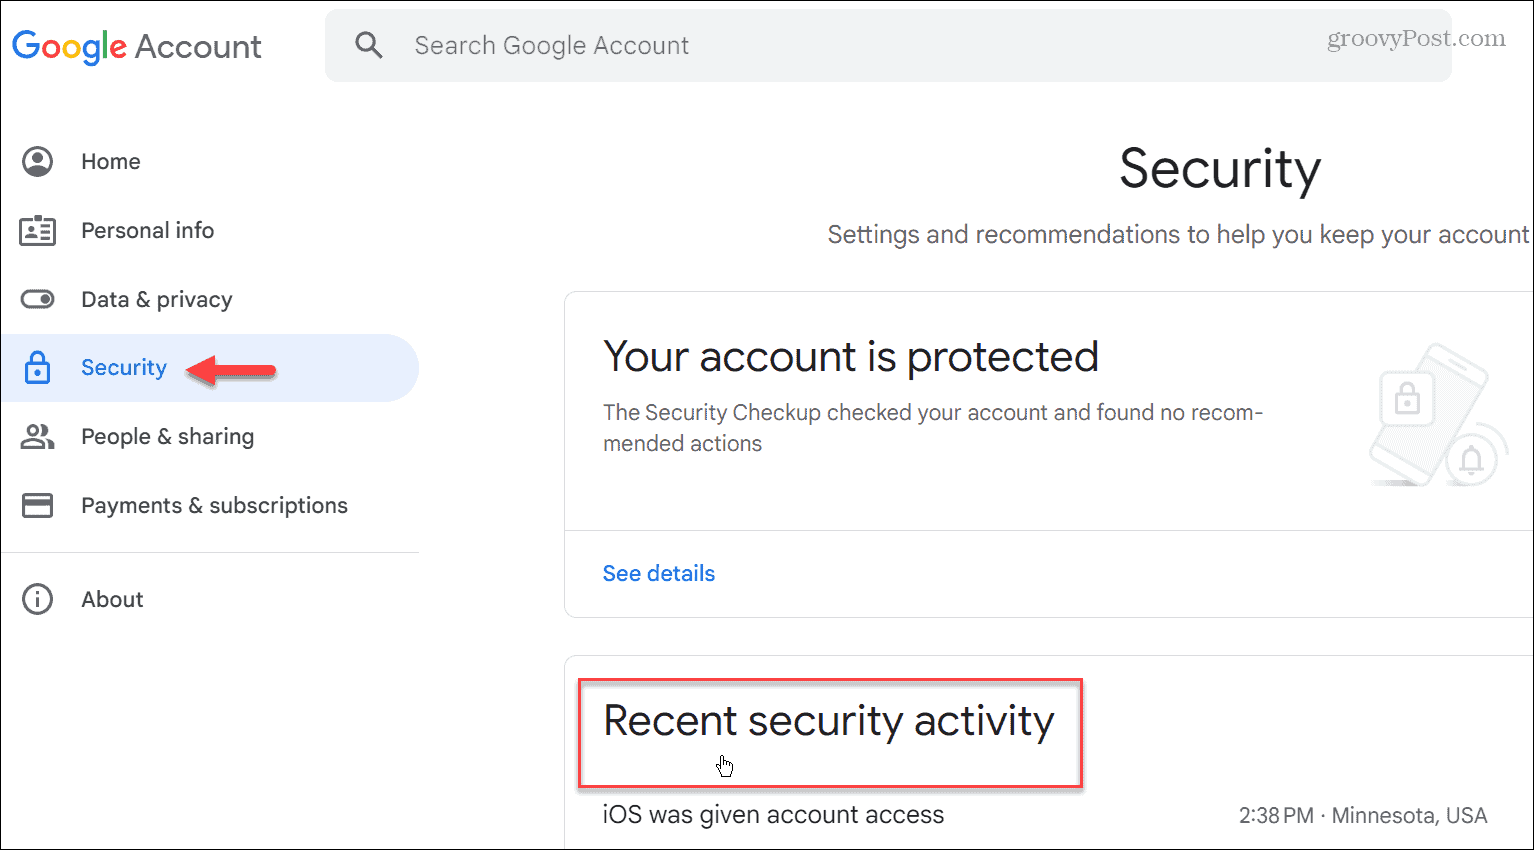Click the iOS account access entry

pyautogui.click(x=773, y=814)
